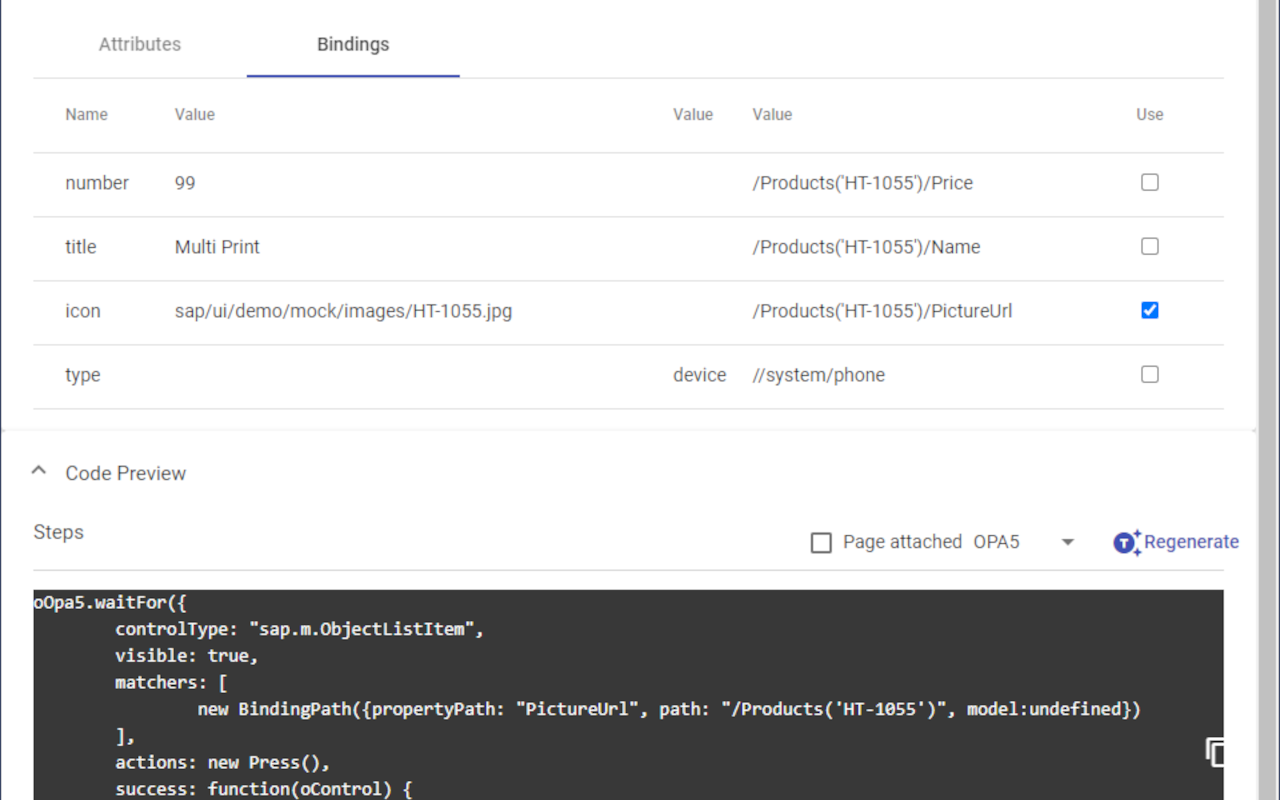Switch to the Attributes tab

point(139,44)
